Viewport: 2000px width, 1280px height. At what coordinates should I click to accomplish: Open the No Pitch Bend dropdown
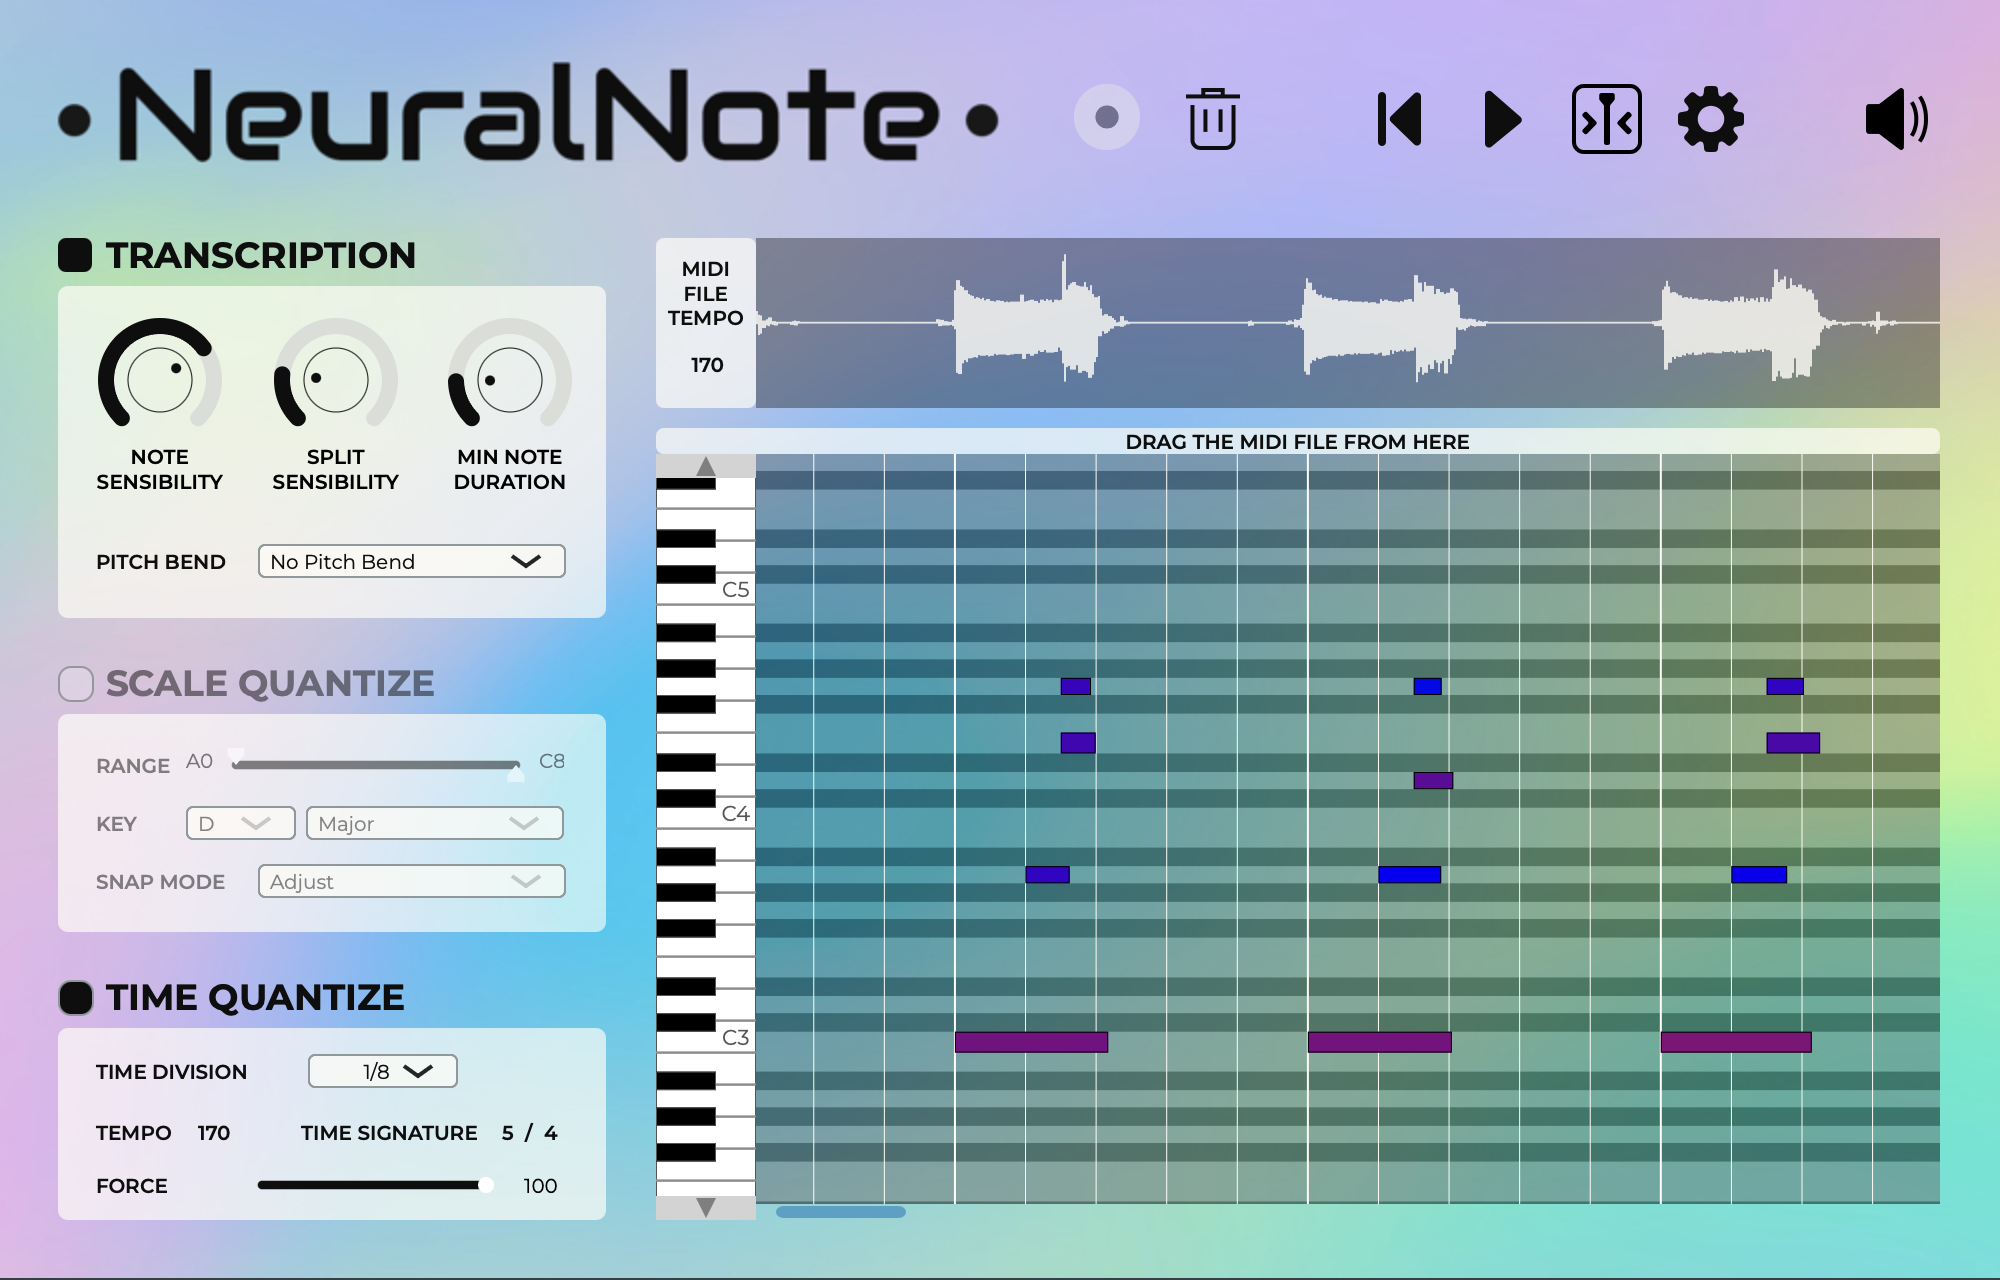point(411,561)
